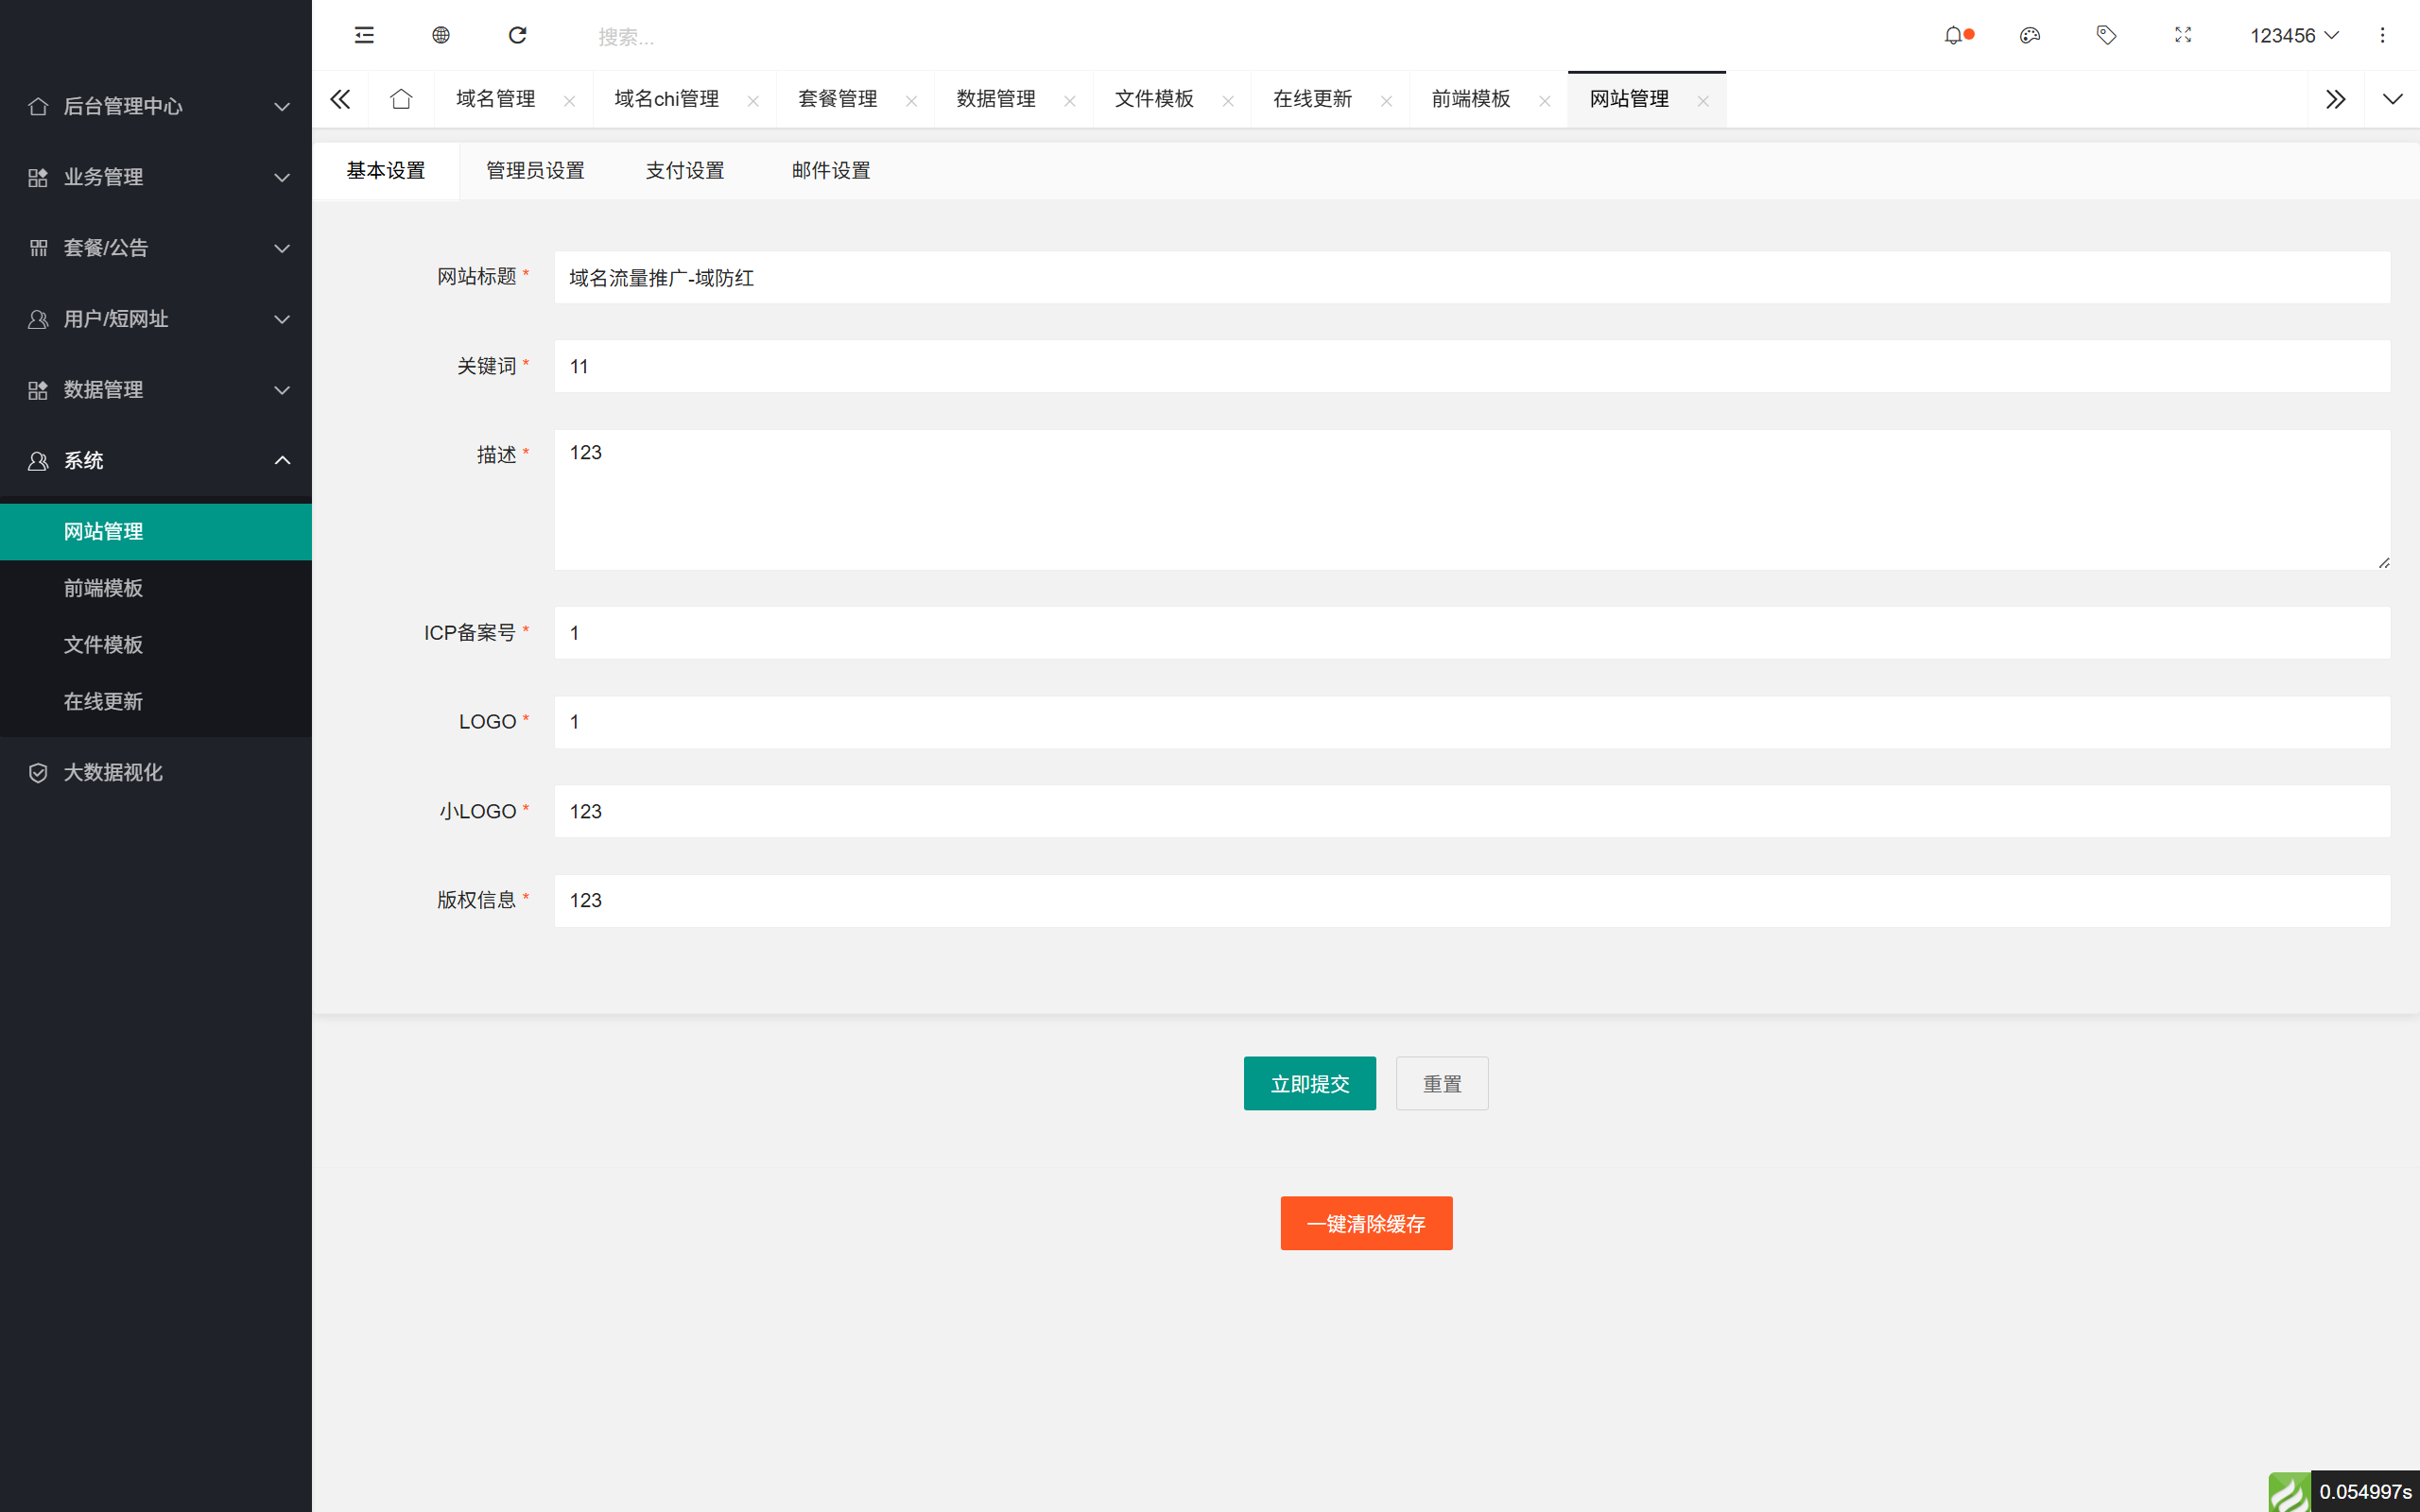Switch to the 支付设置 tab

686,170
